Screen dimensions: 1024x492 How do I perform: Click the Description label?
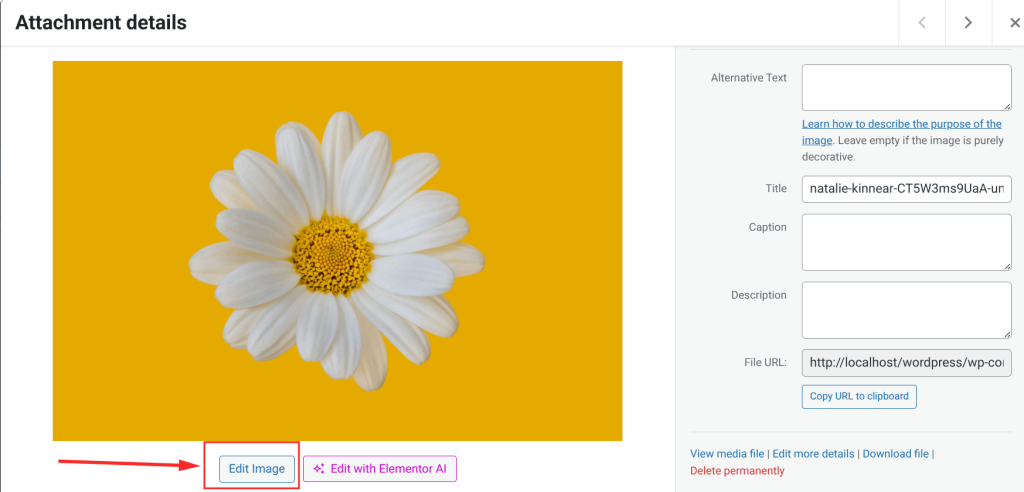[759, 295]
